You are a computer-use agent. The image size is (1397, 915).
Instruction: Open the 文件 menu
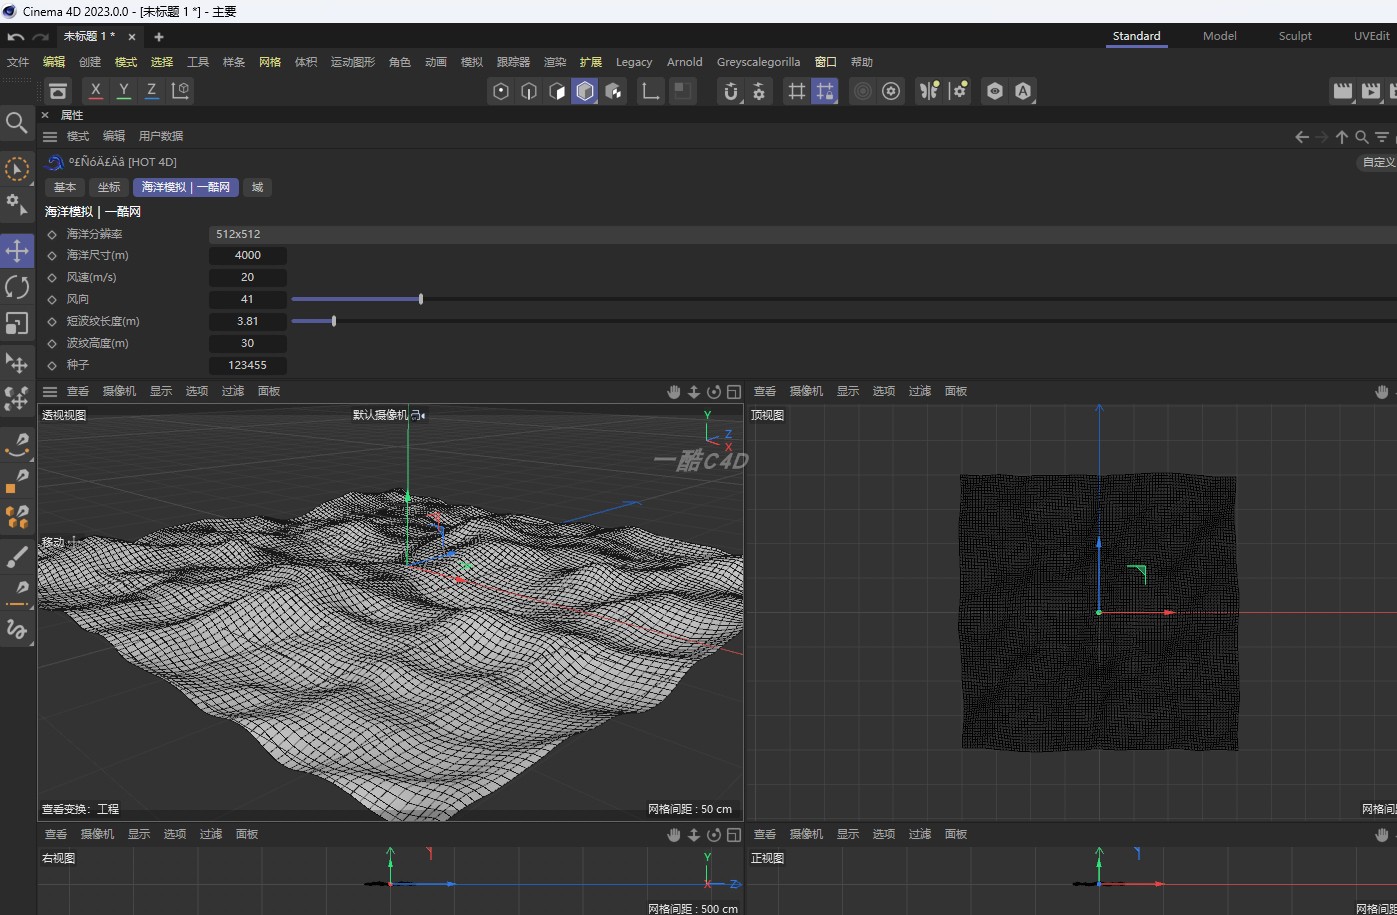point(18,62)
